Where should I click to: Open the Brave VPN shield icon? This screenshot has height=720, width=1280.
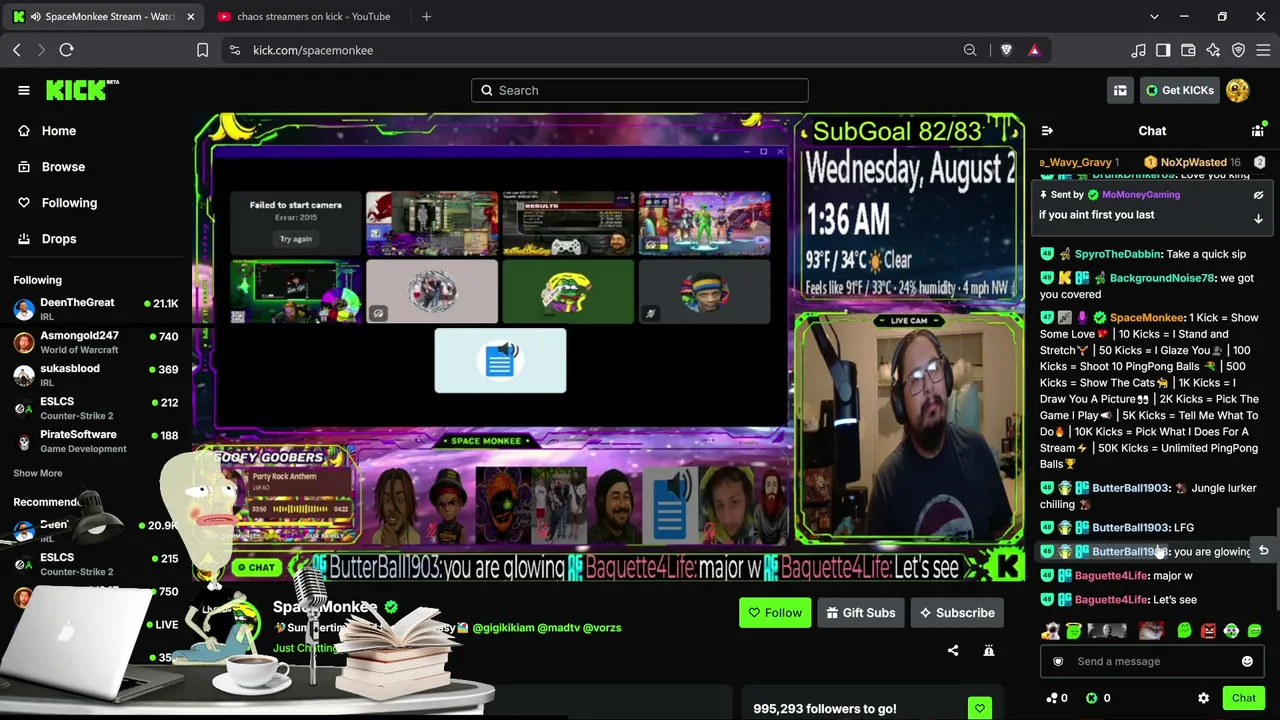coord(1238,50)
